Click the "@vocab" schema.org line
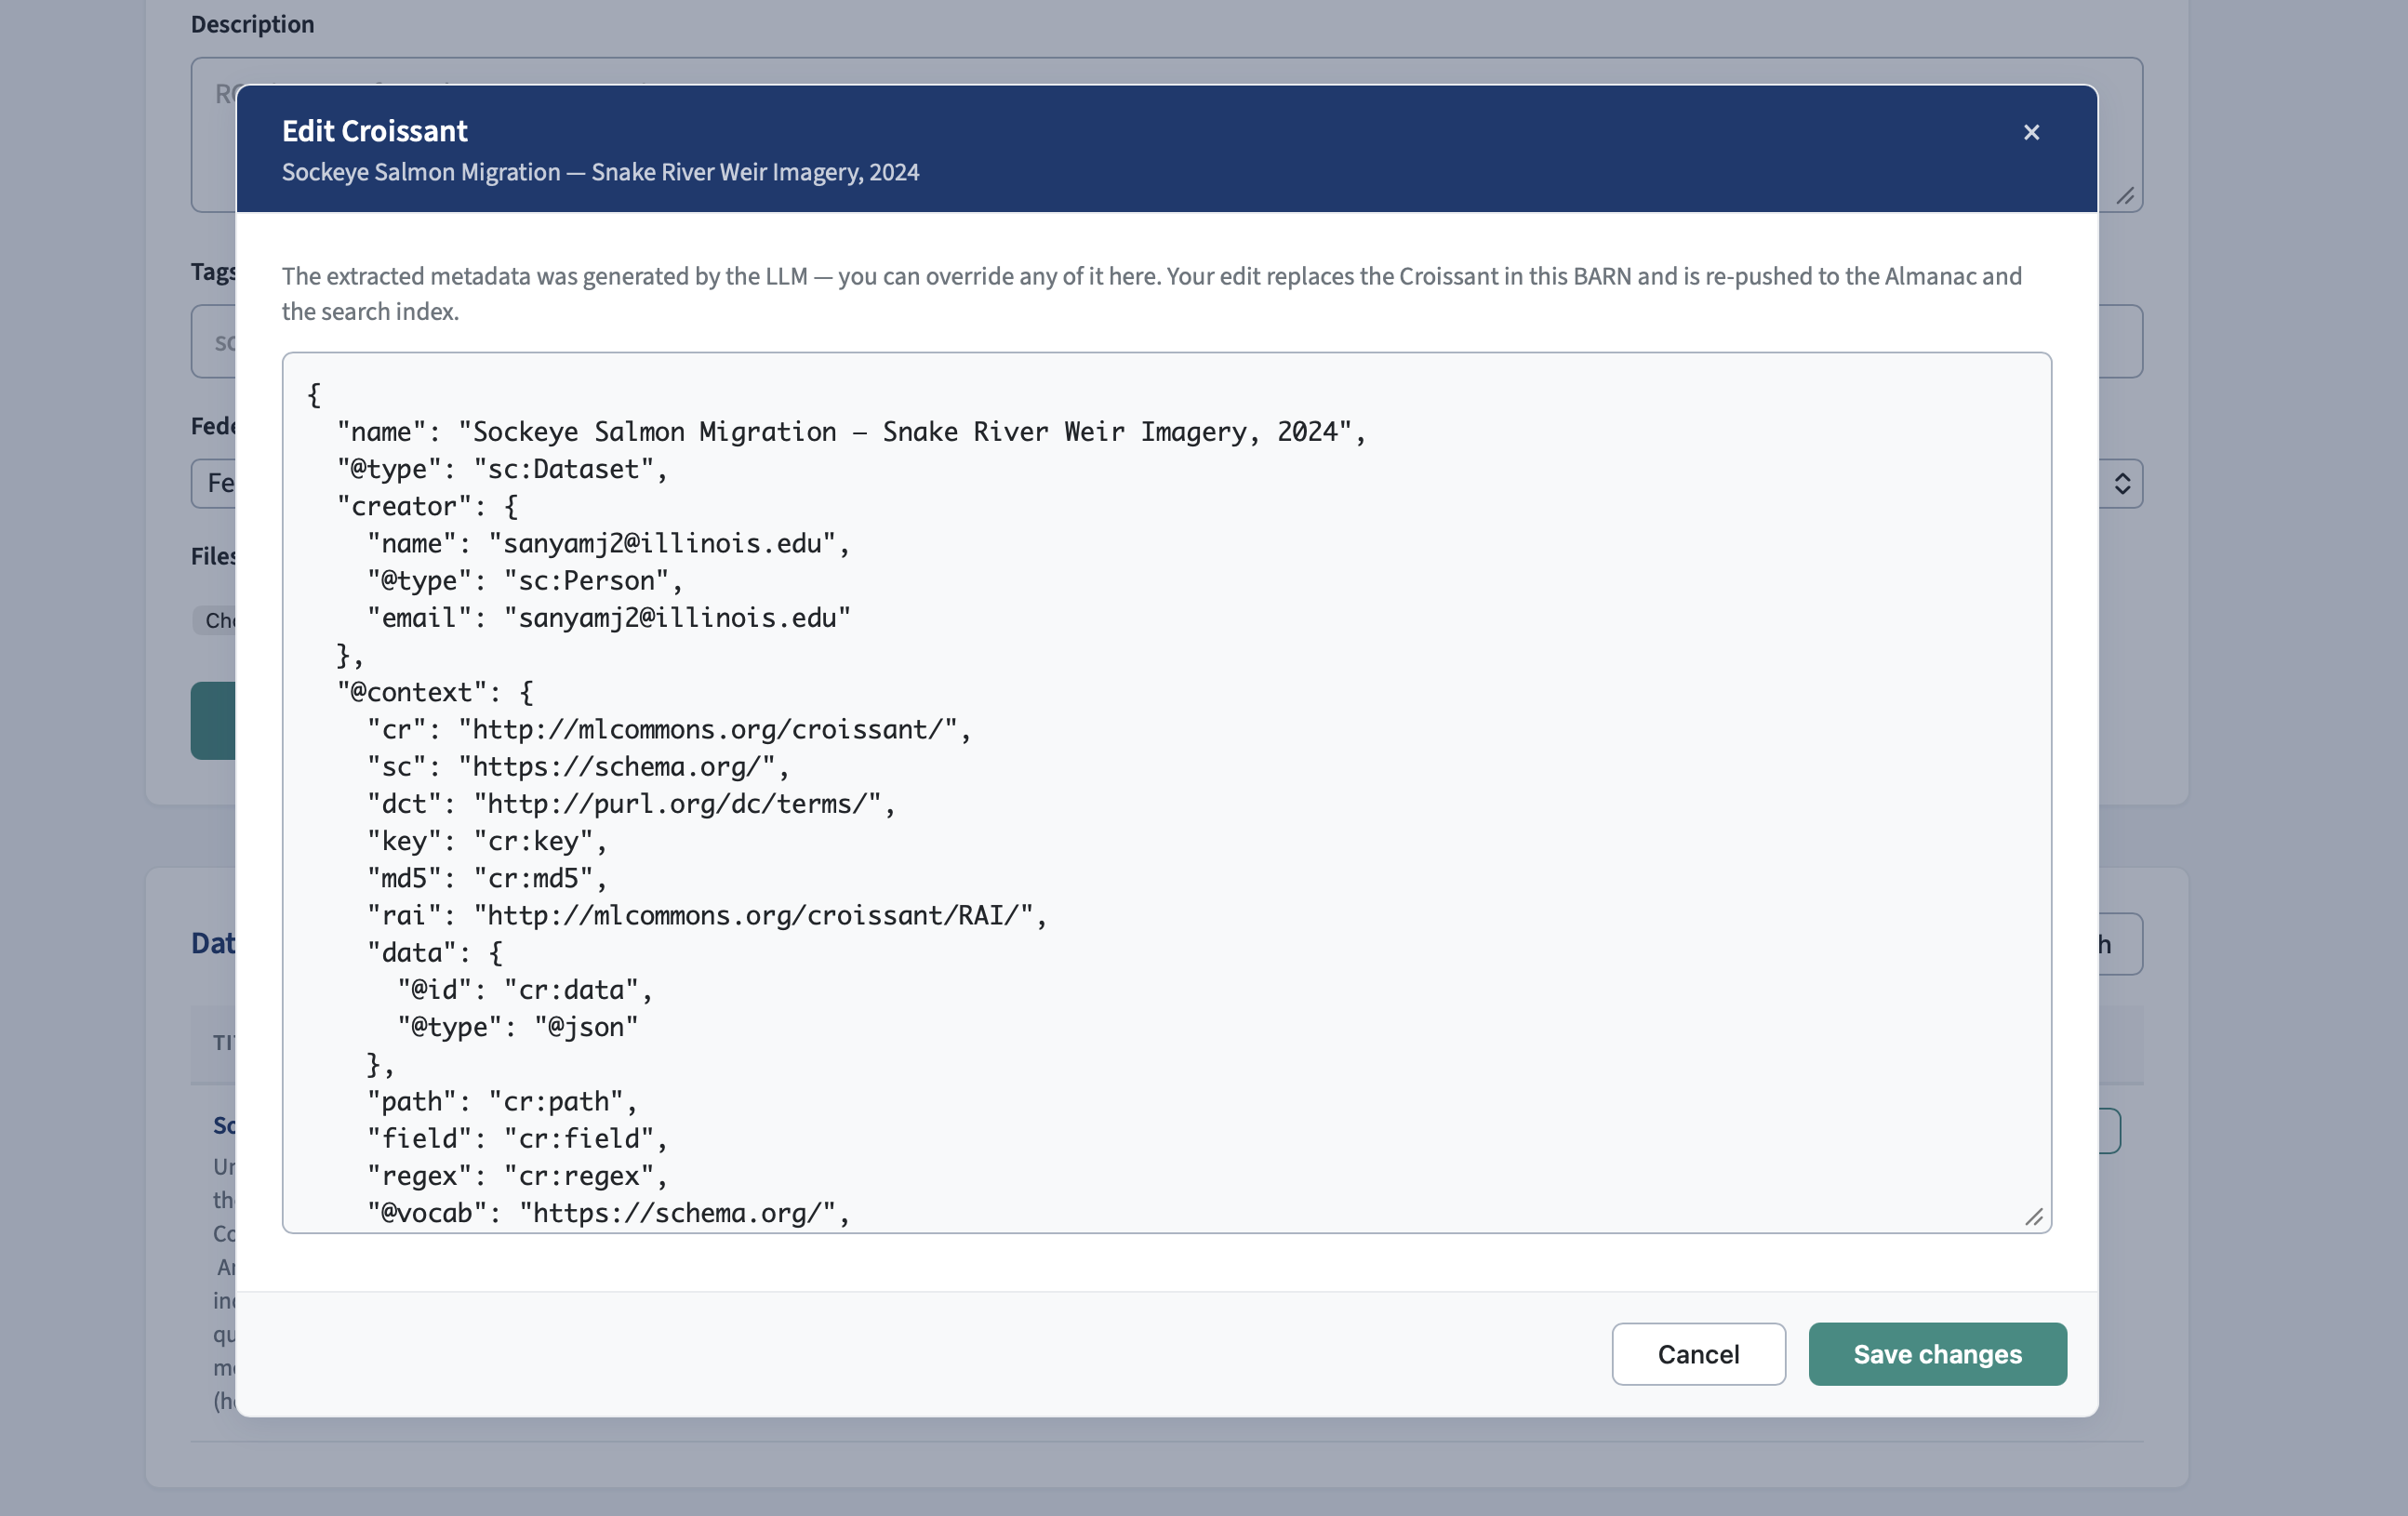The width and height of the screenshot is (2408, 1516). 608,1213
